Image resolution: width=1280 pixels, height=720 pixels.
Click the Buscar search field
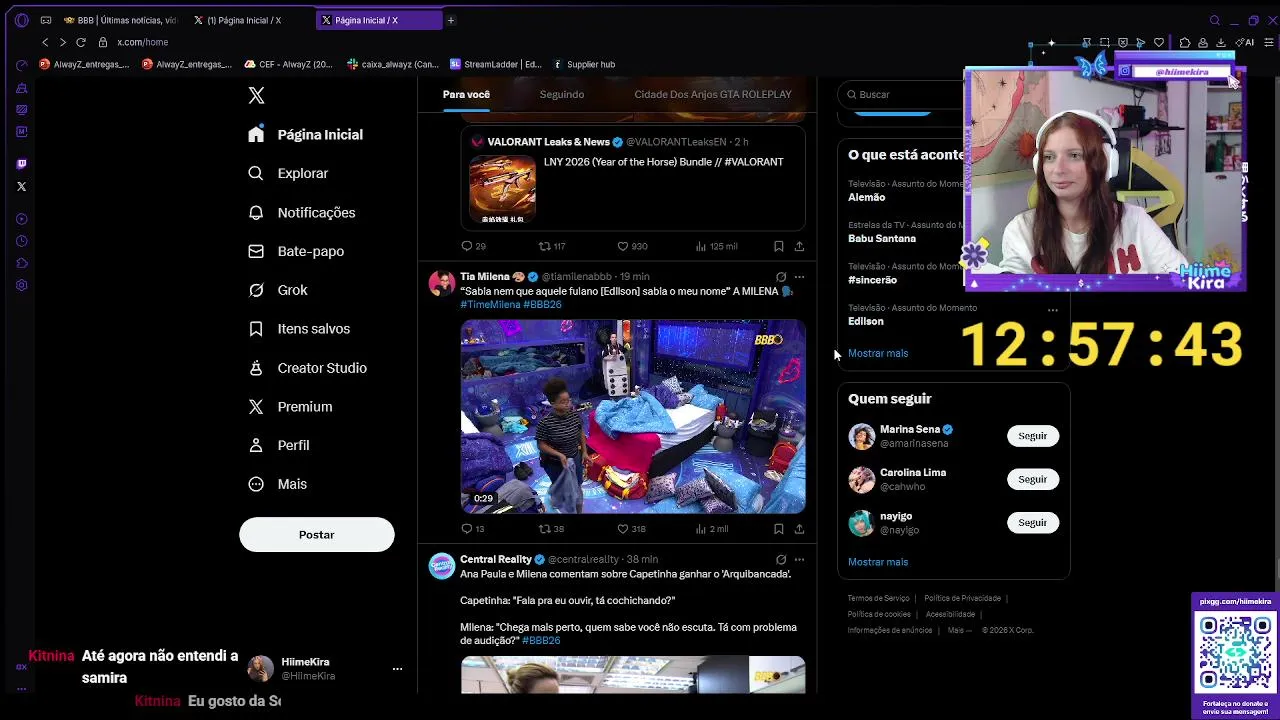coord(900,95)
